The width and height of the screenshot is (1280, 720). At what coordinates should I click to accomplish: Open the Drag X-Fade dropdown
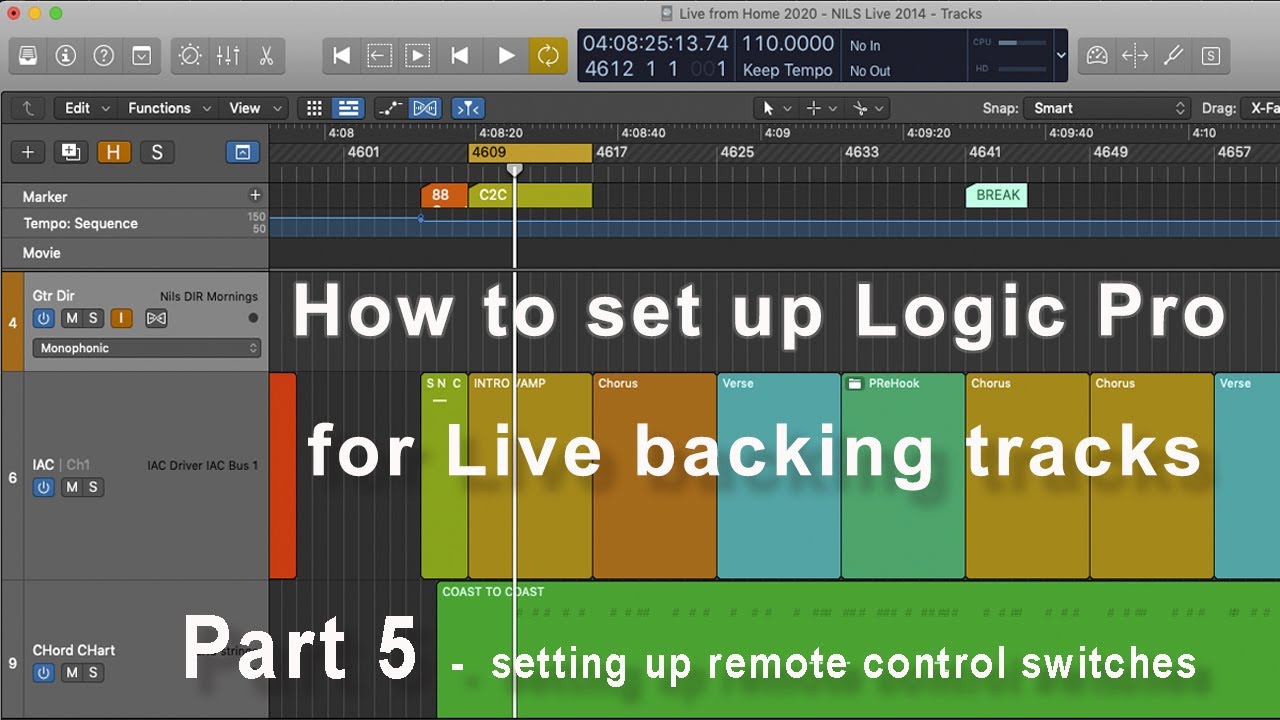(1259, 108)
